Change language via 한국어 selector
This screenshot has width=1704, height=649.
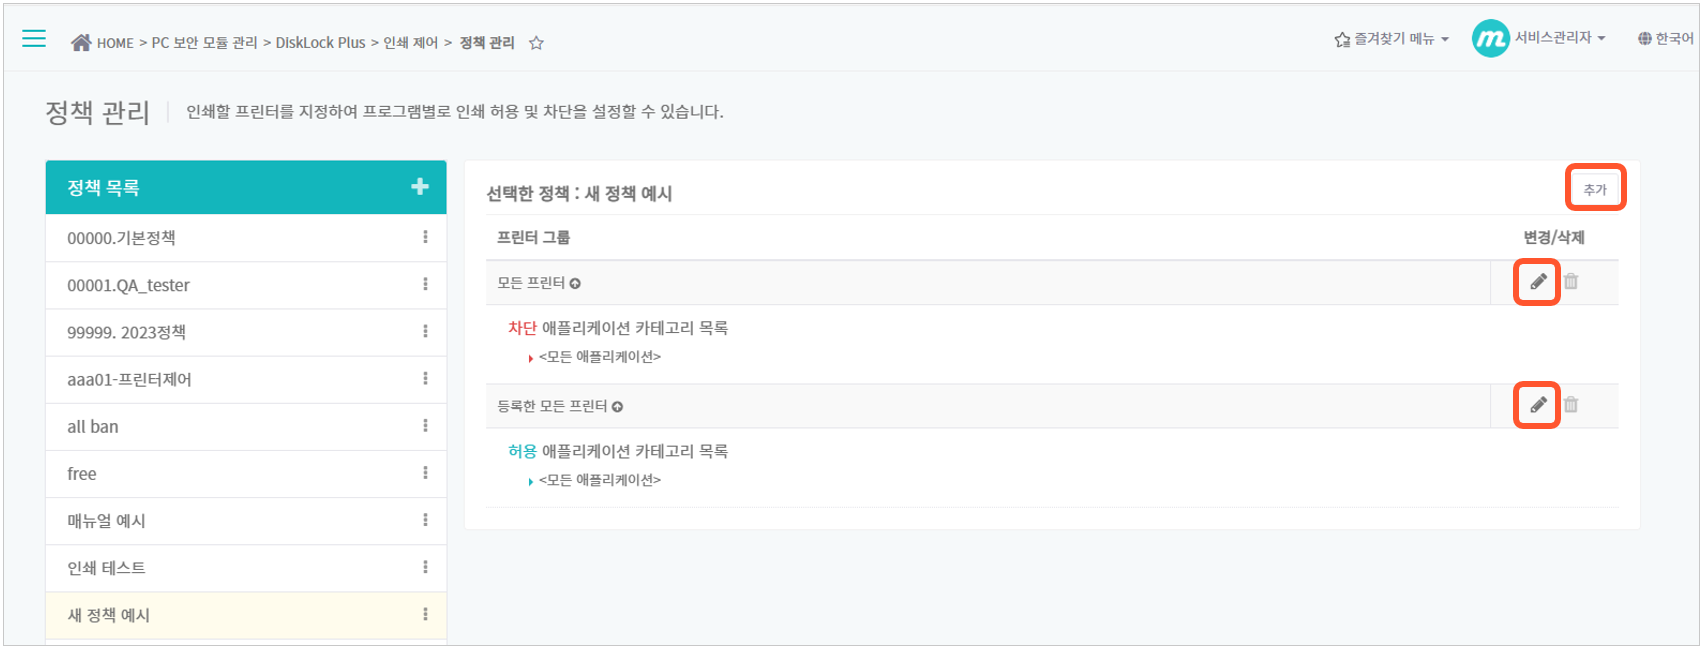coord(1665,39)
